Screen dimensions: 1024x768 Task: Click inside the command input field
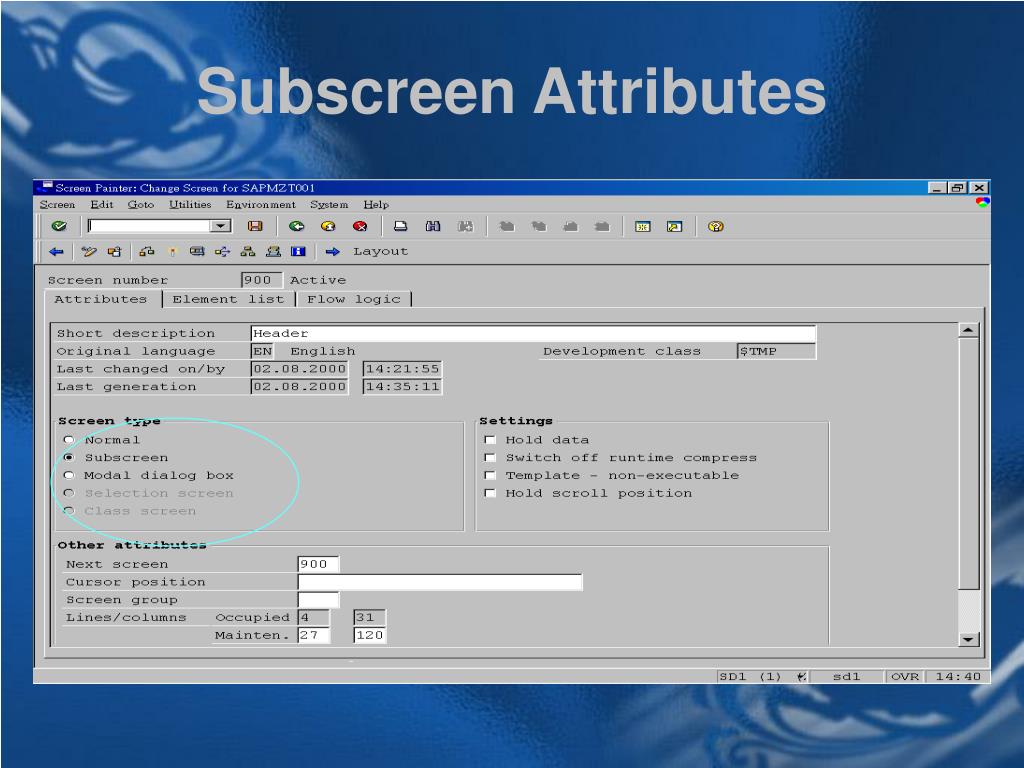coord(150,226)
